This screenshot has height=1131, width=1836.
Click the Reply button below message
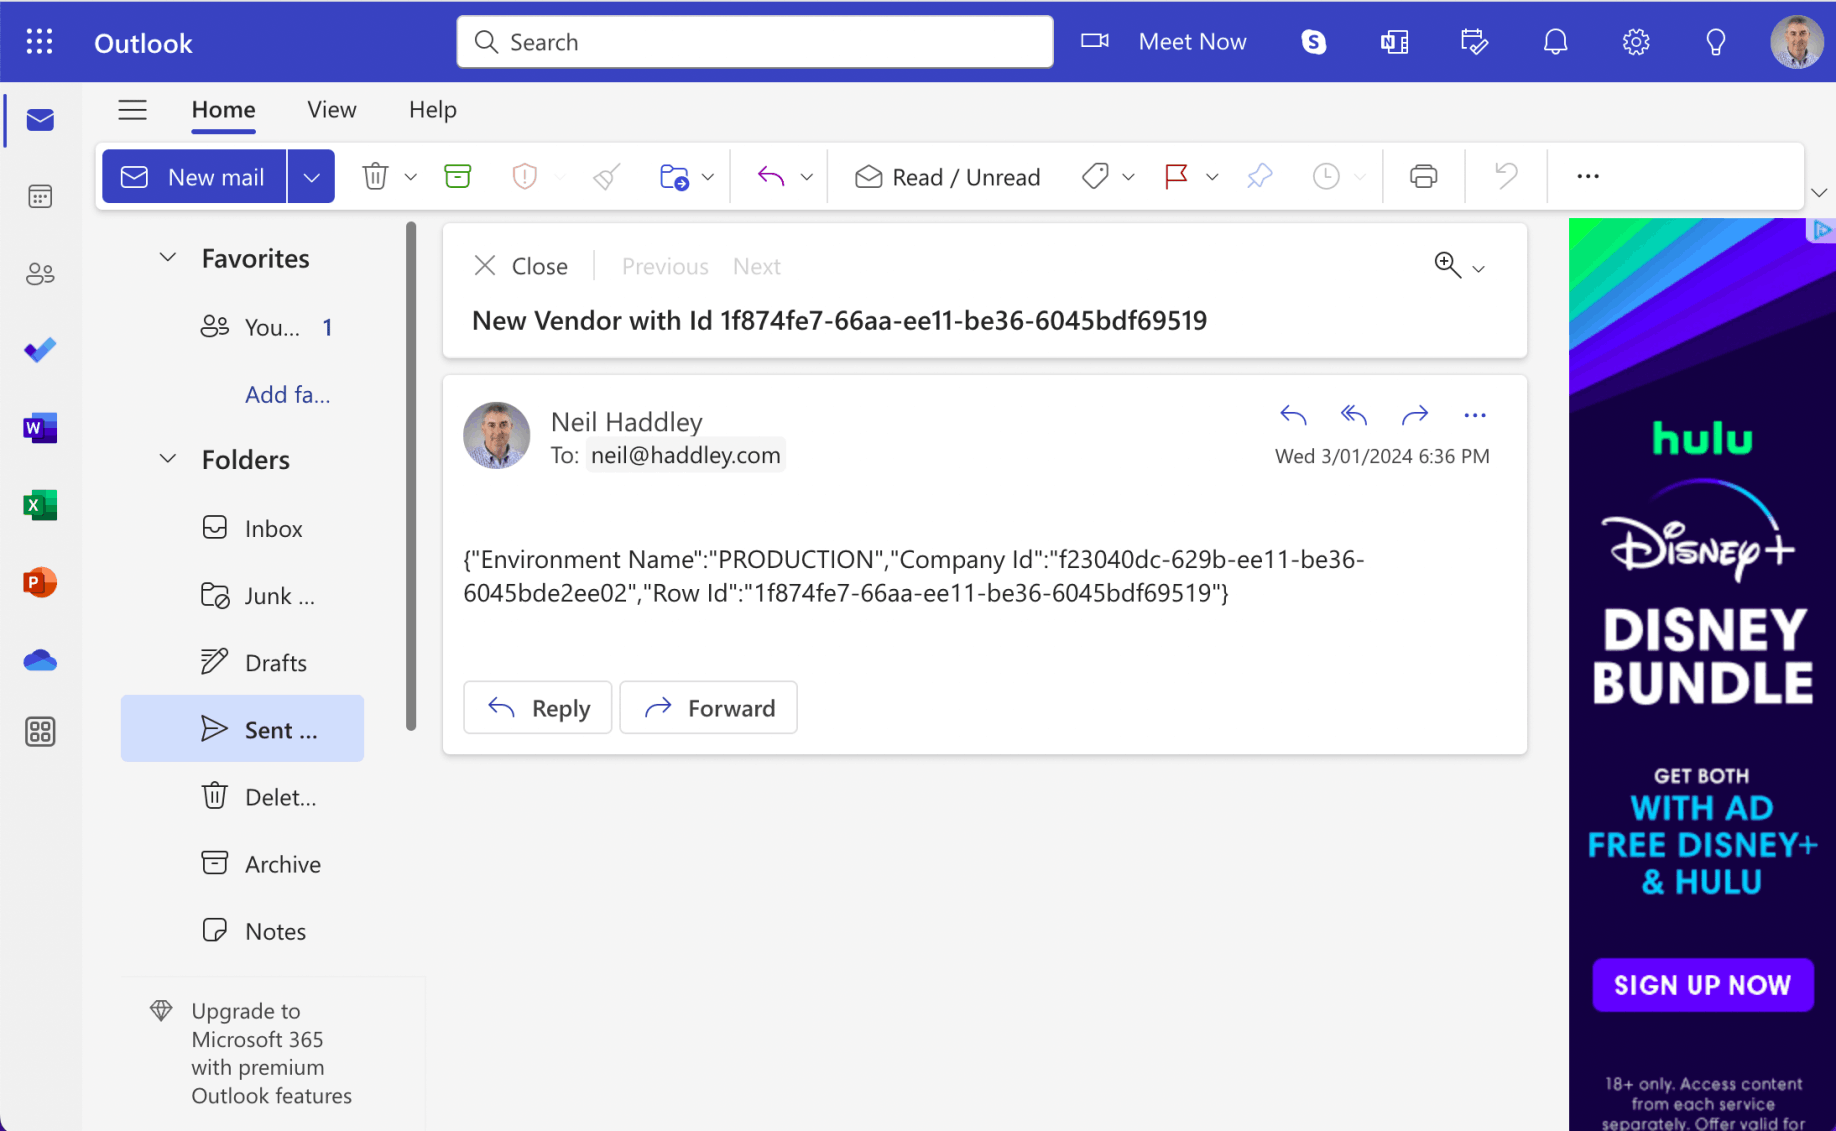pos(538,708)
